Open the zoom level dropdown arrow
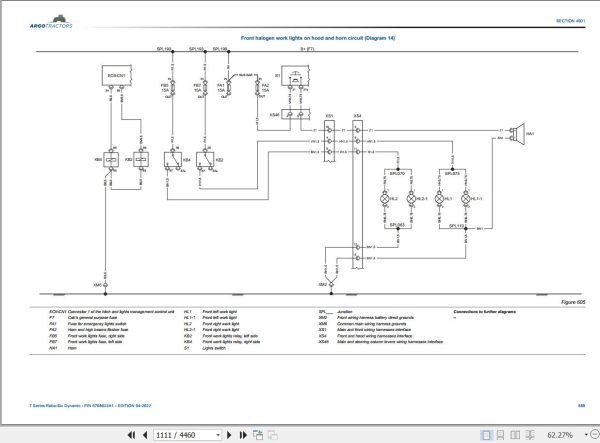The image size is (600, 443). (586, 435)
